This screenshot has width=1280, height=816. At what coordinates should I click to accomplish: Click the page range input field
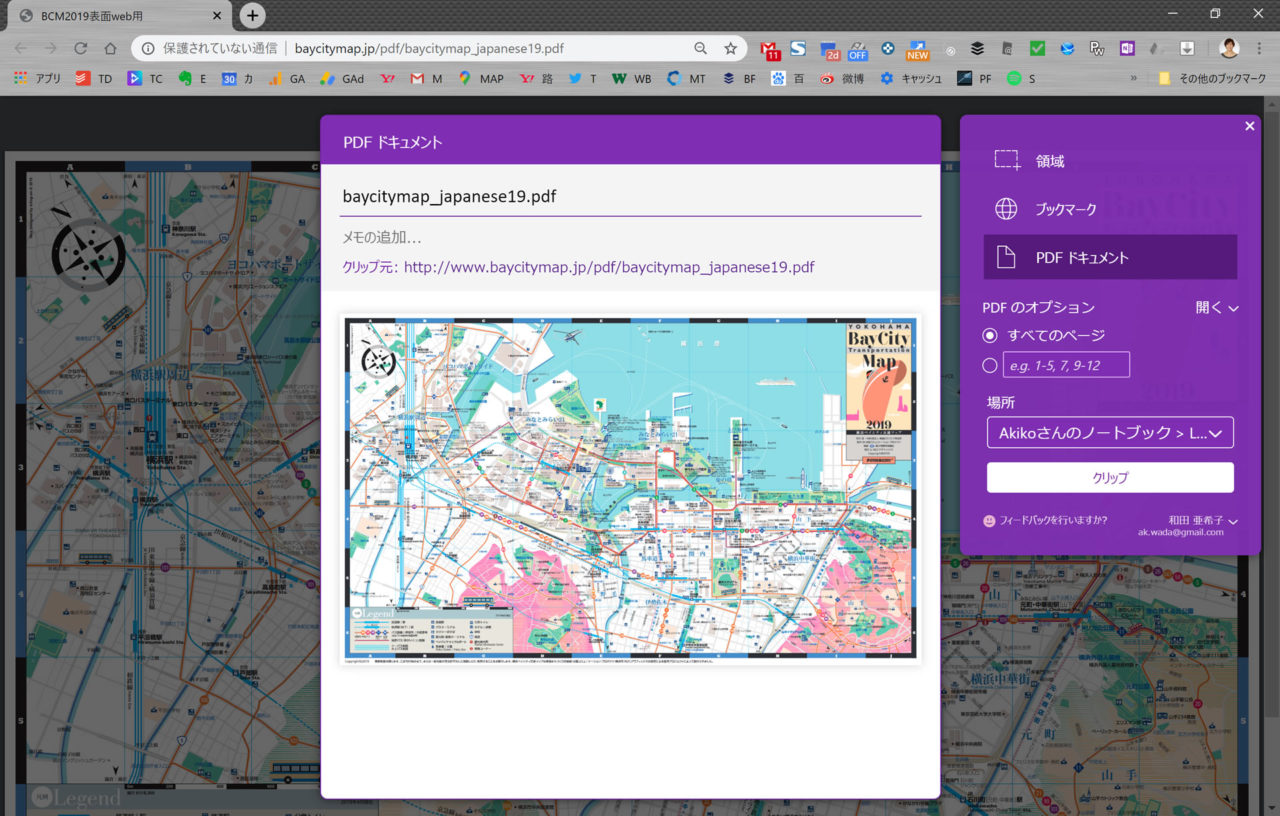tap(1066, 365)
